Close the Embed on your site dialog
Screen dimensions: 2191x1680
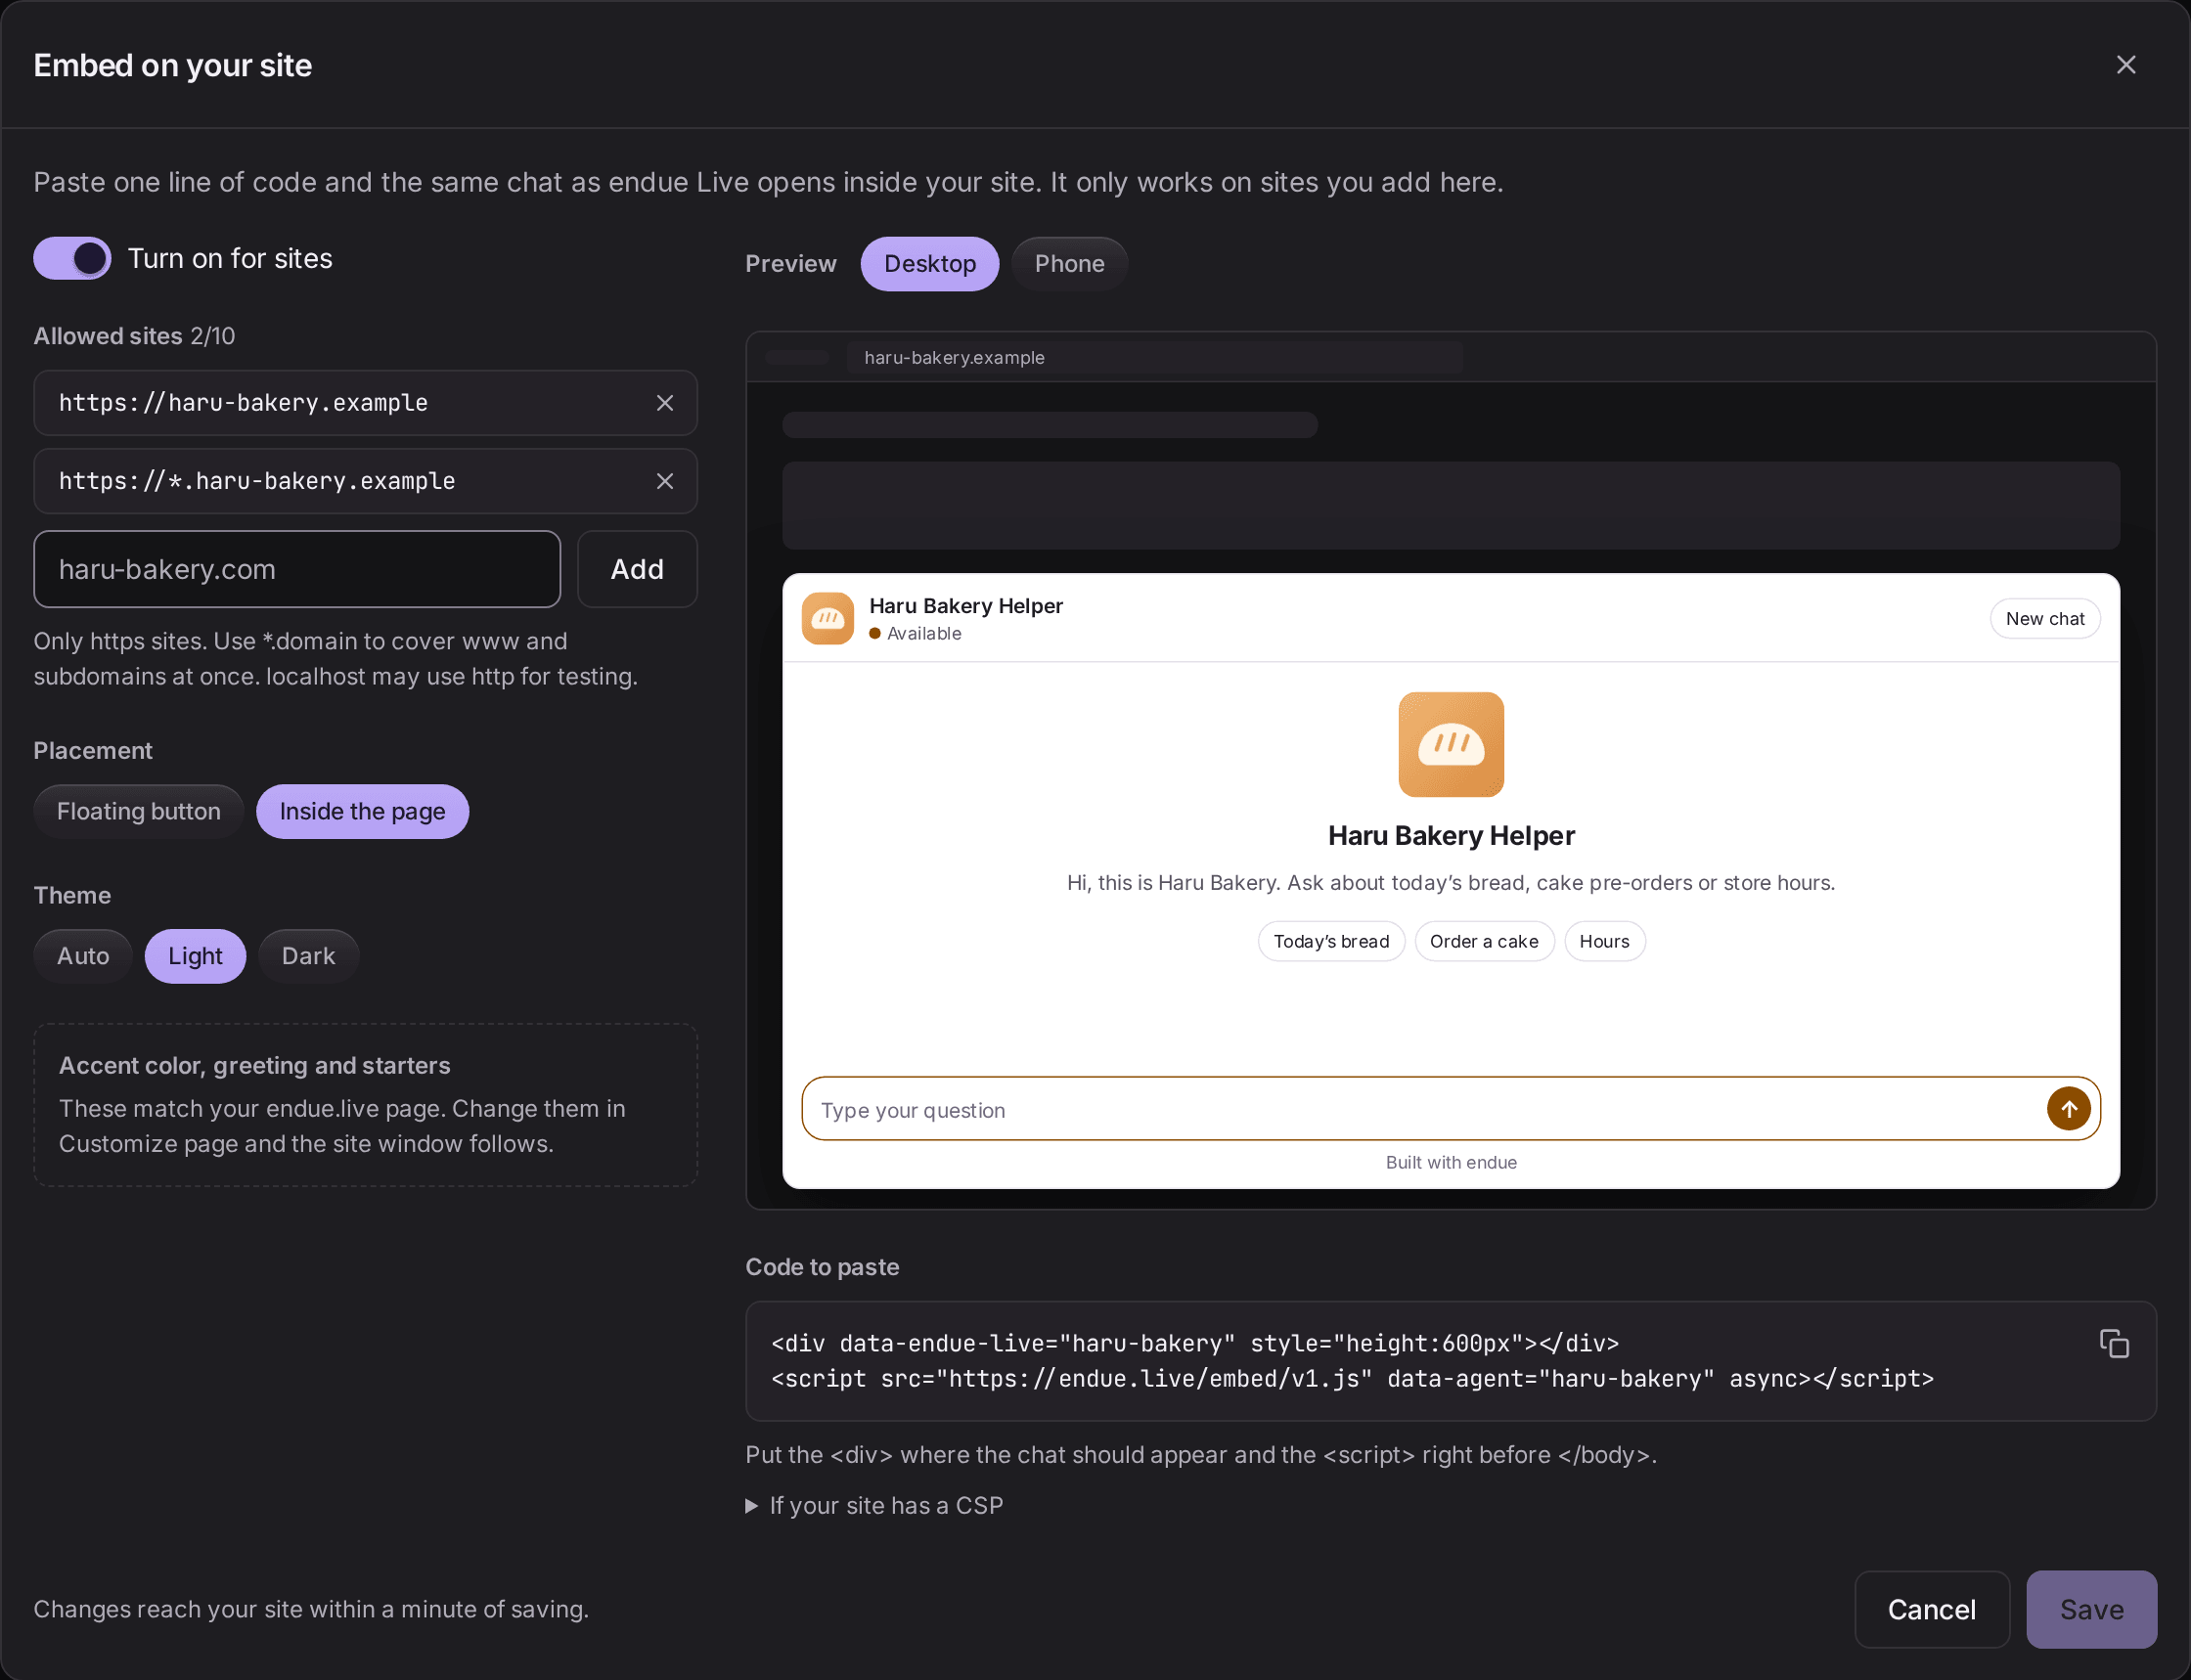(x=2126, y=65)
